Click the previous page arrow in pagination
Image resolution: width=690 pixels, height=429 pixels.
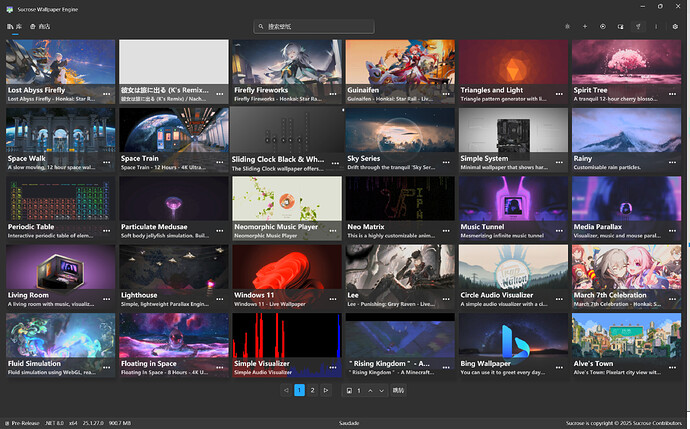[x=286, y=390]
